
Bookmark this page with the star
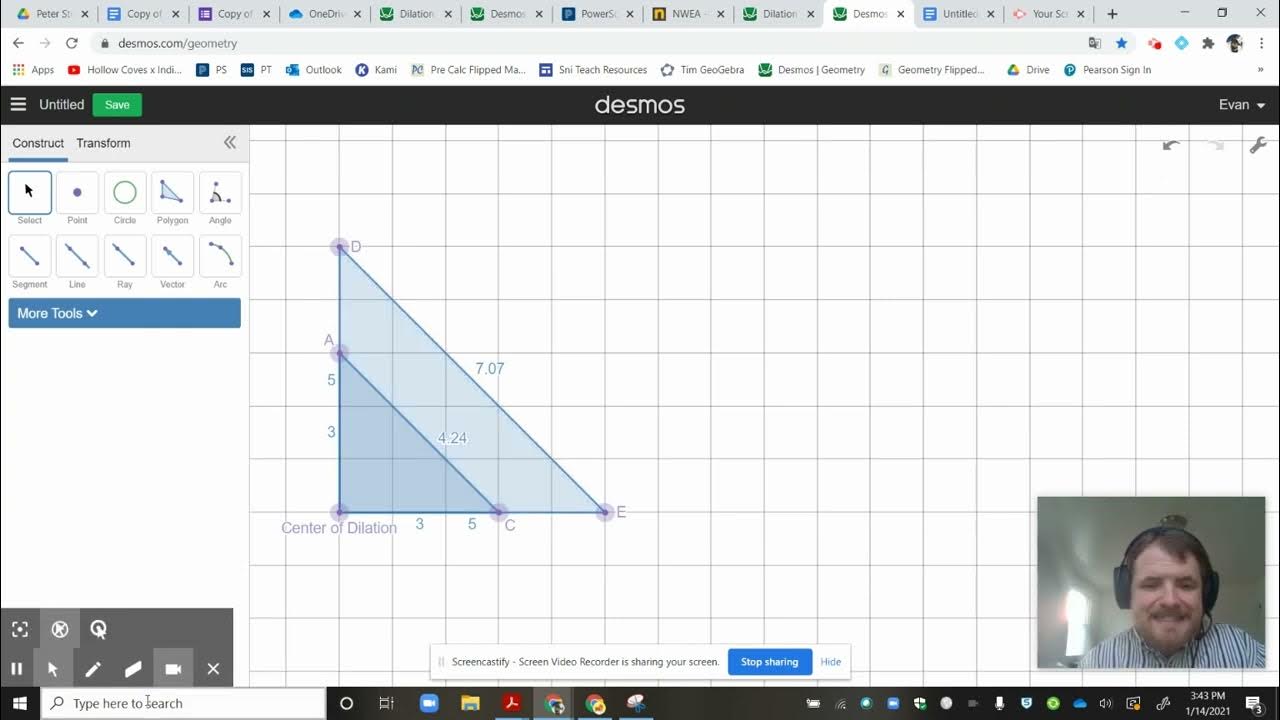click(x=1122, y=43)
